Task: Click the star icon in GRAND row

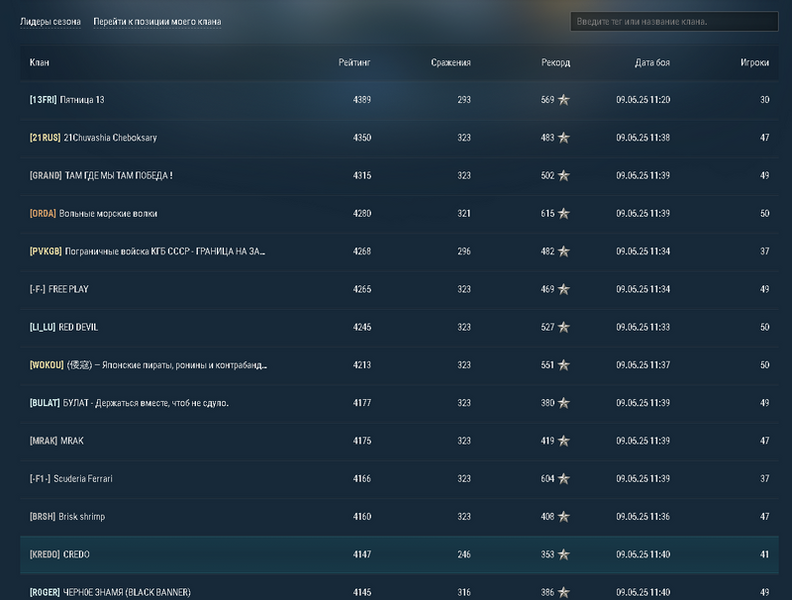Action: pos(564,176)
